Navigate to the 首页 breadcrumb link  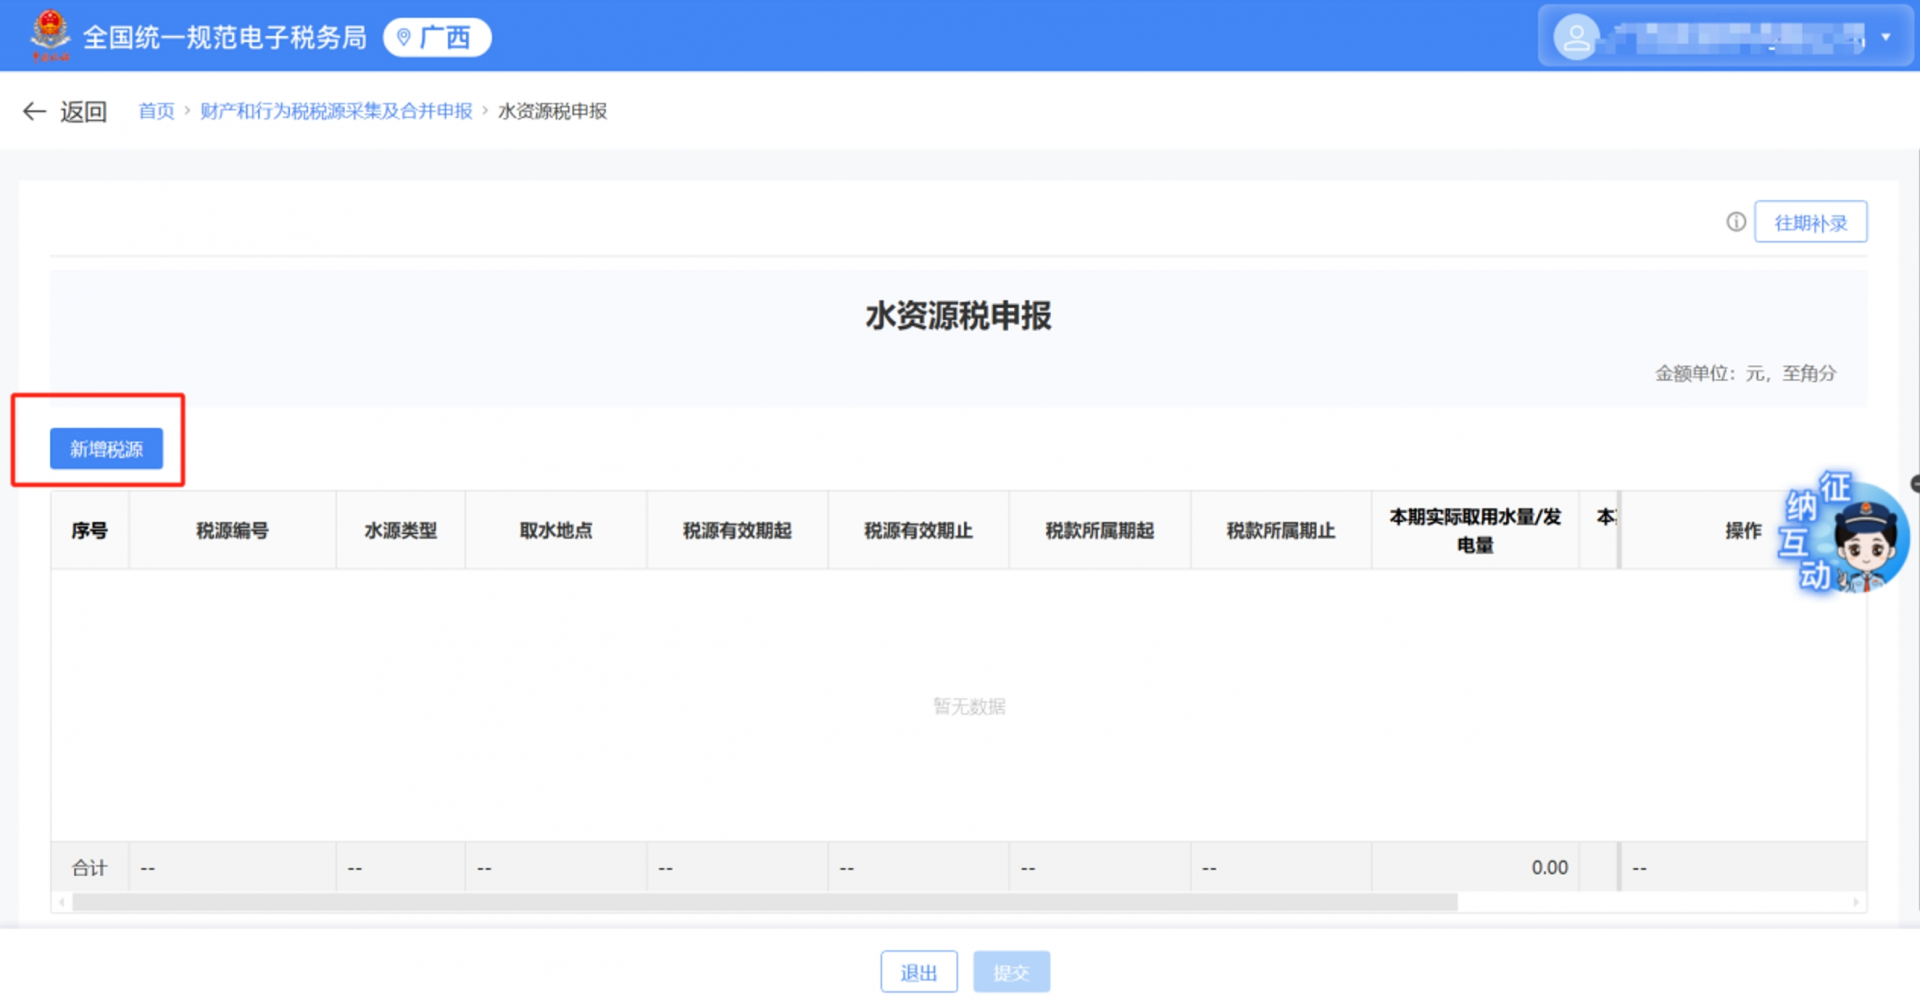tap(156, 111)
